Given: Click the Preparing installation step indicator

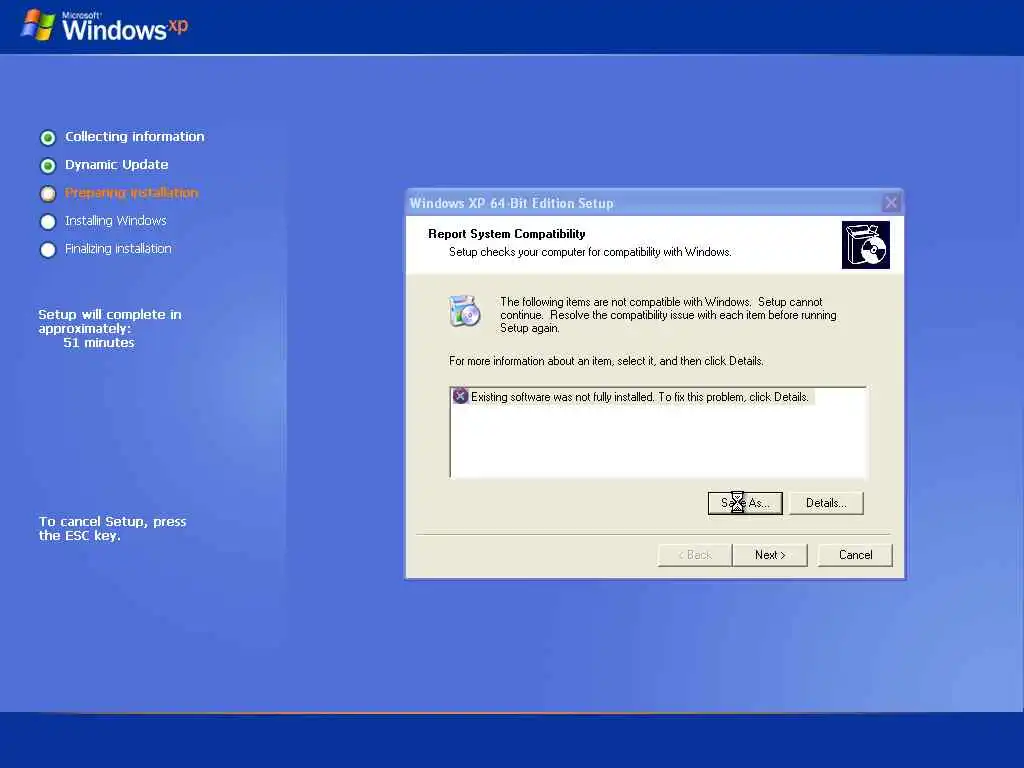Looking at the screenshot, I should pos(48,194).
